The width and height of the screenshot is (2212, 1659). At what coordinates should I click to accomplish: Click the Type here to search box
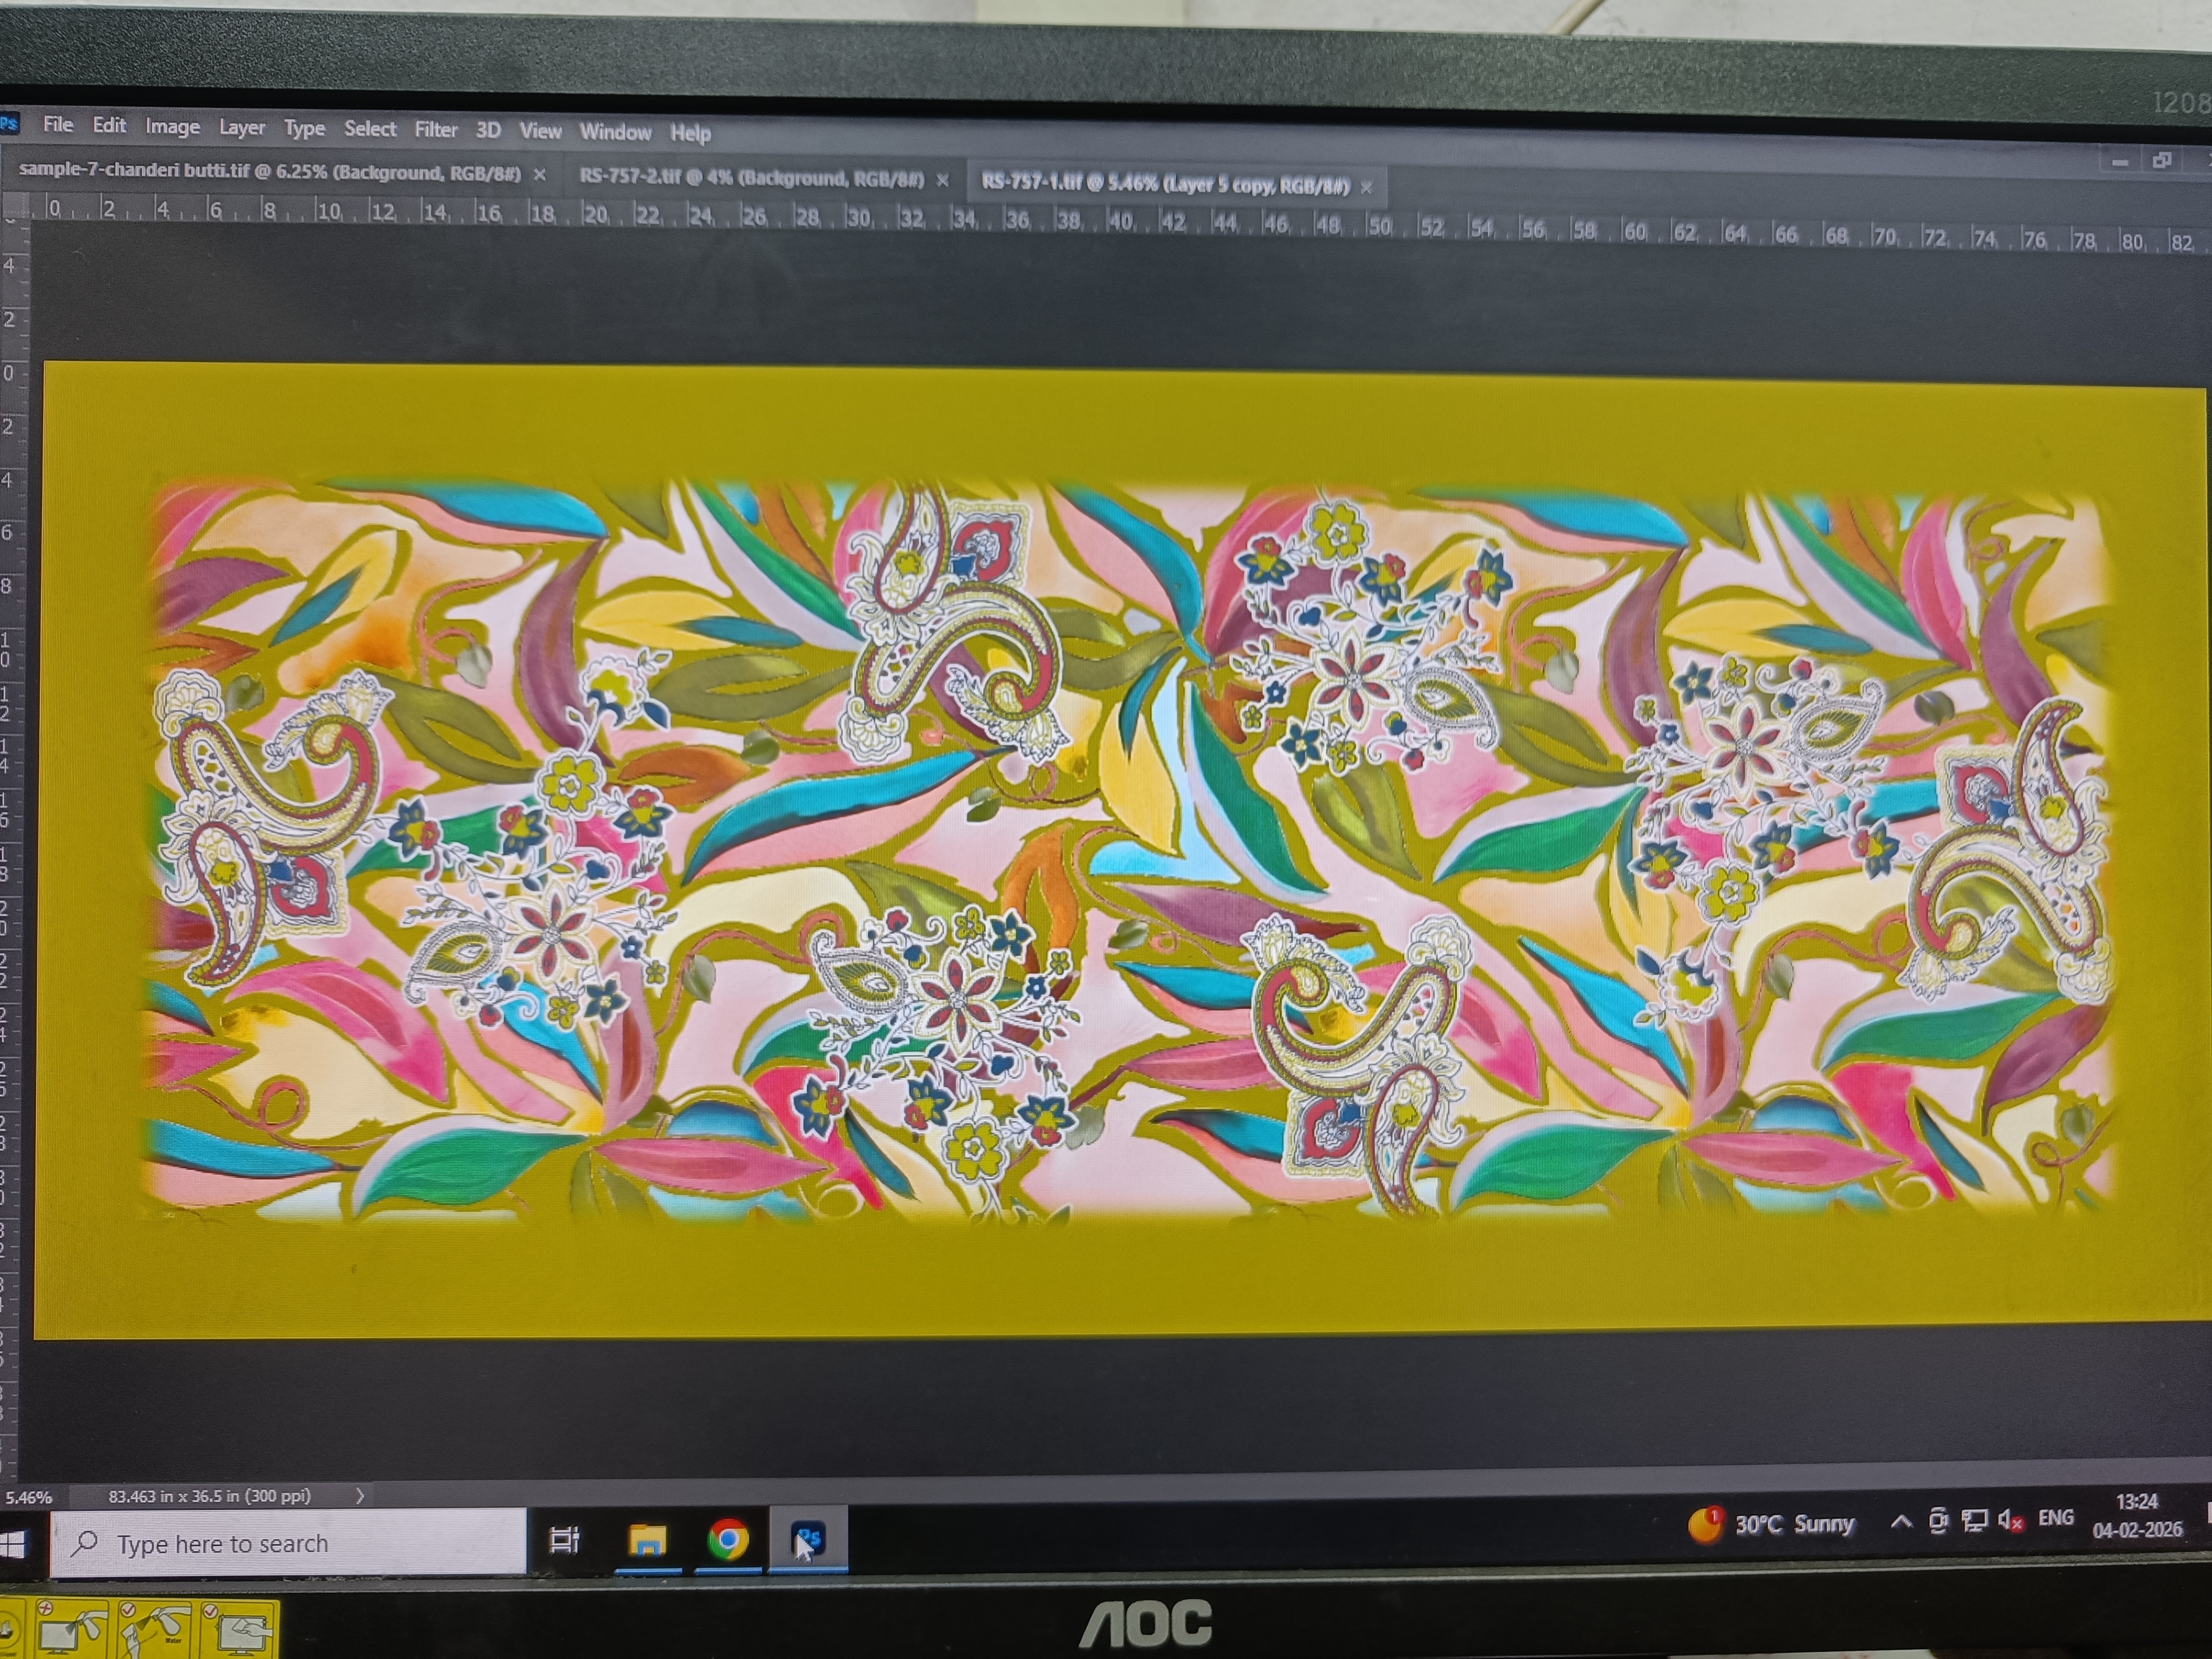(290, 1544)
